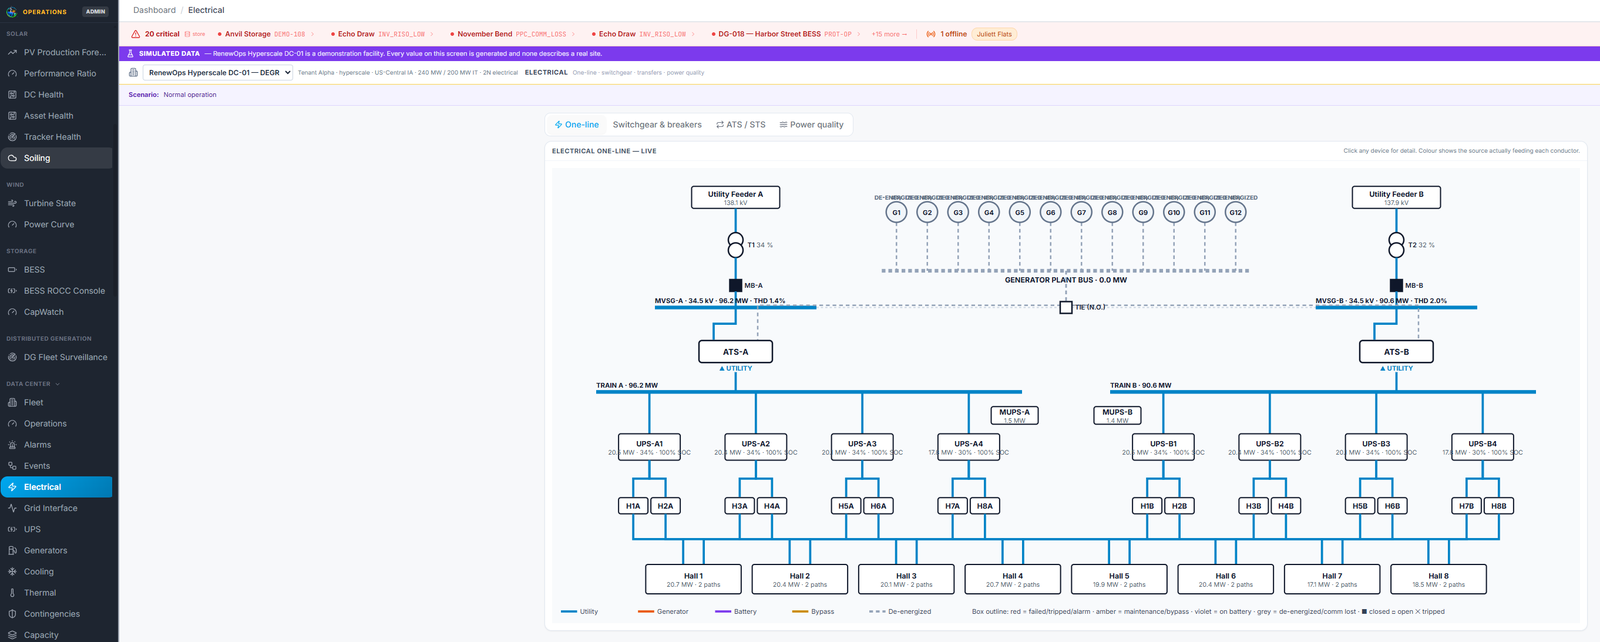The image size is (1600, 642).
Task: Open DC Health from the sidebar
Action: click(x=57, y=95)
